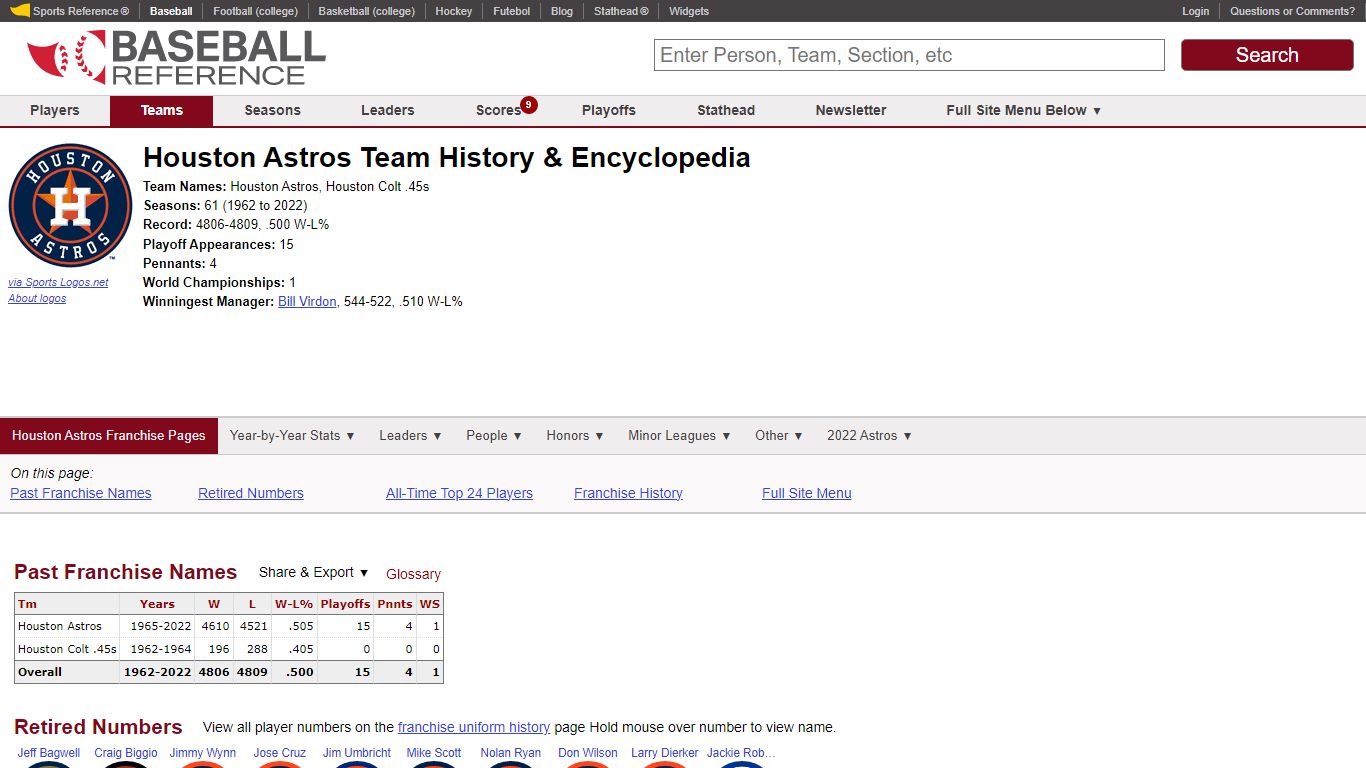The width and height of the screenshot is (1366, 768).
Task: Jump to All-Time Top 24 Players
Action: pos(459,493)
